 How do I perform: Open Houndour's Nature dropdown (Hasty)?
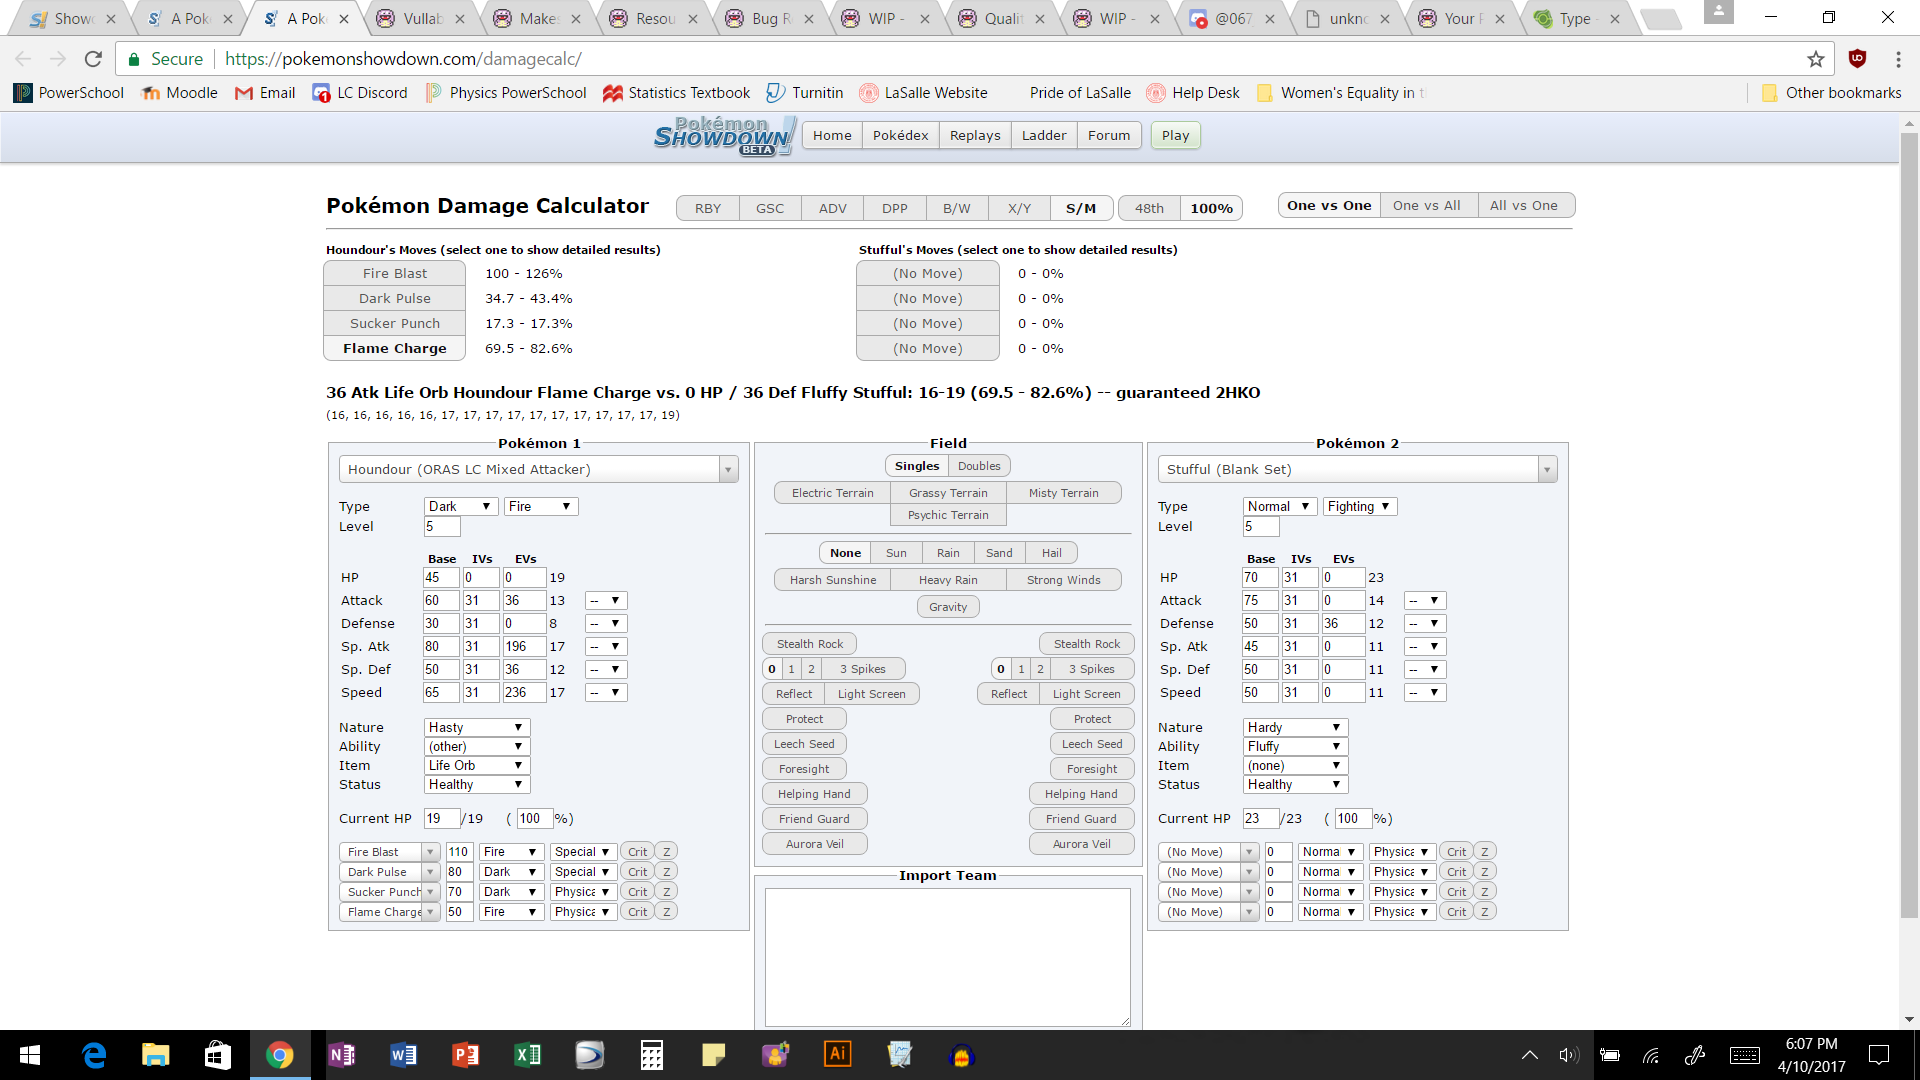[477, 727]
